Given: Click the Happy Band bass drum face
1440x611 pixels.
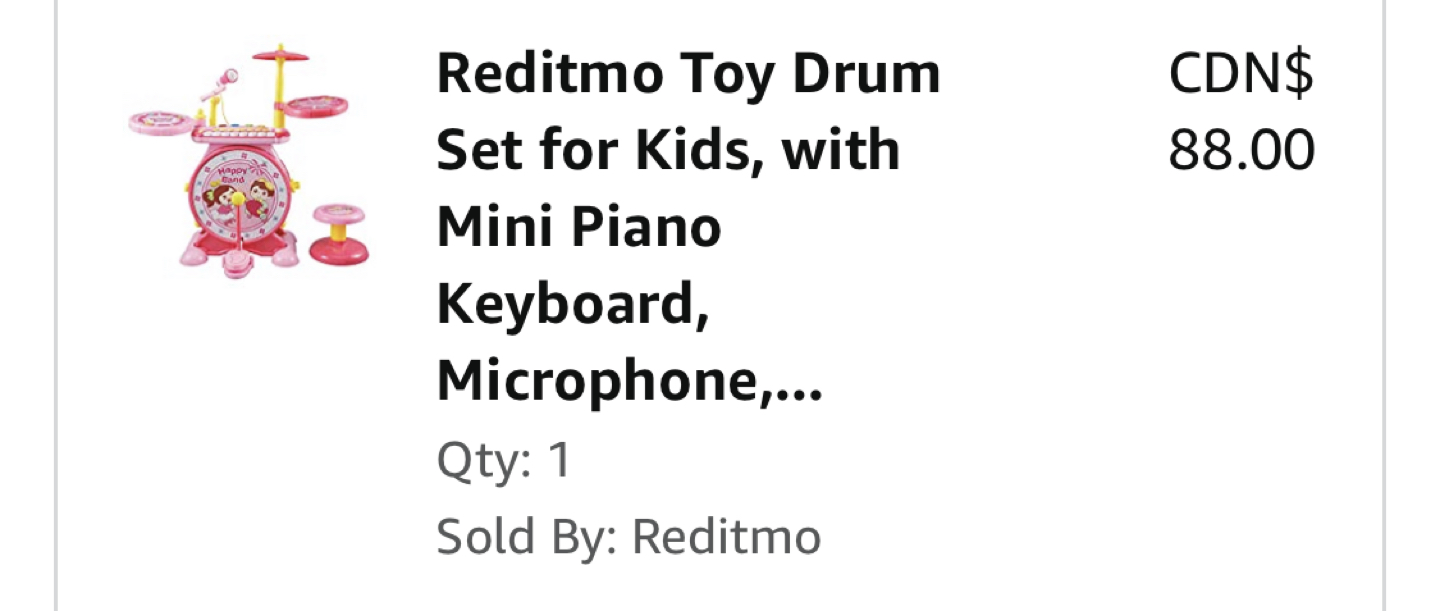Looking at the screenshot, I should pos(238,192).
